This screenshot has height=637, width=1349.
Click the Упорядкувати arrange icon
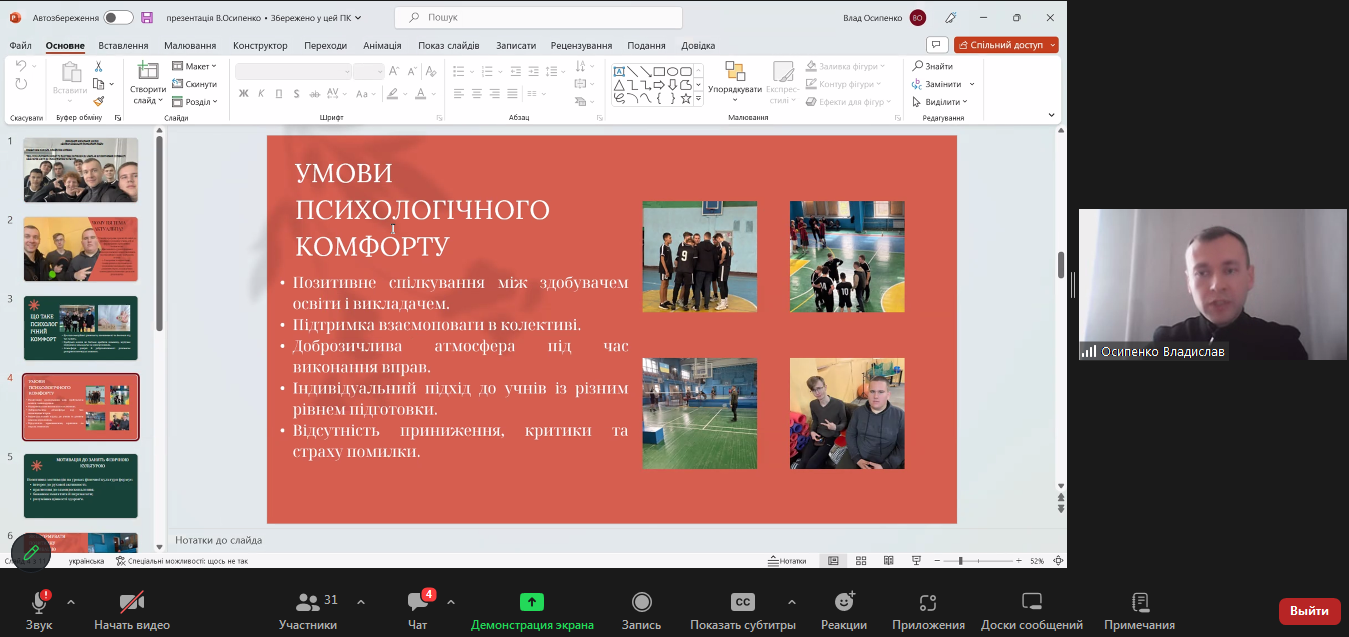point(735,71)
